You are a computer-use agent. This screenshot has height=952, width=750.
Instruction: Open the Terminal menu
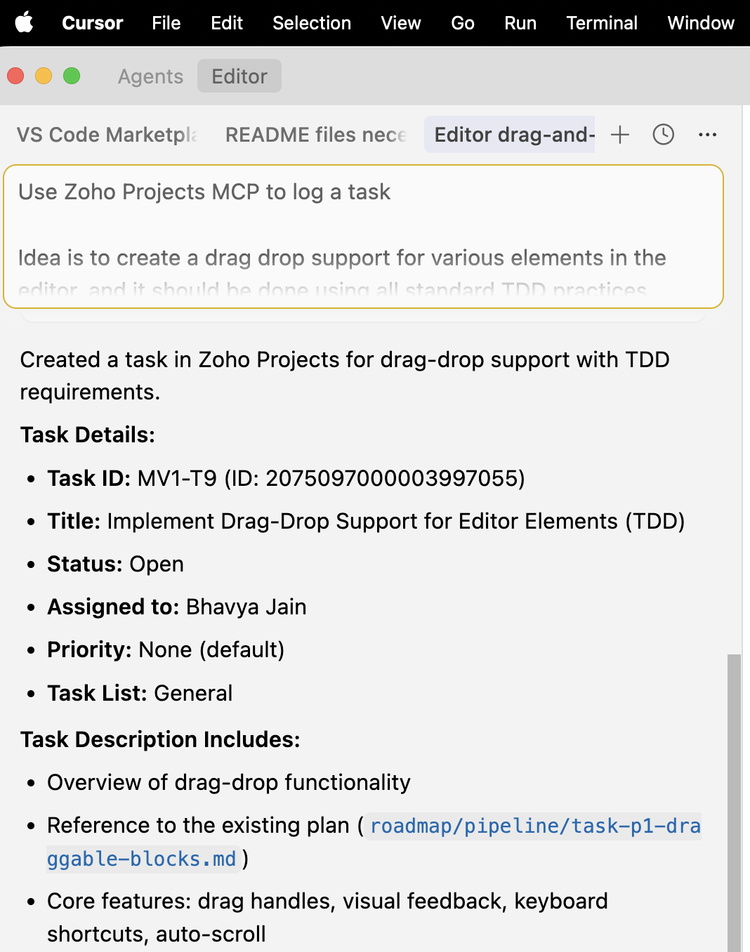point(602,23)
